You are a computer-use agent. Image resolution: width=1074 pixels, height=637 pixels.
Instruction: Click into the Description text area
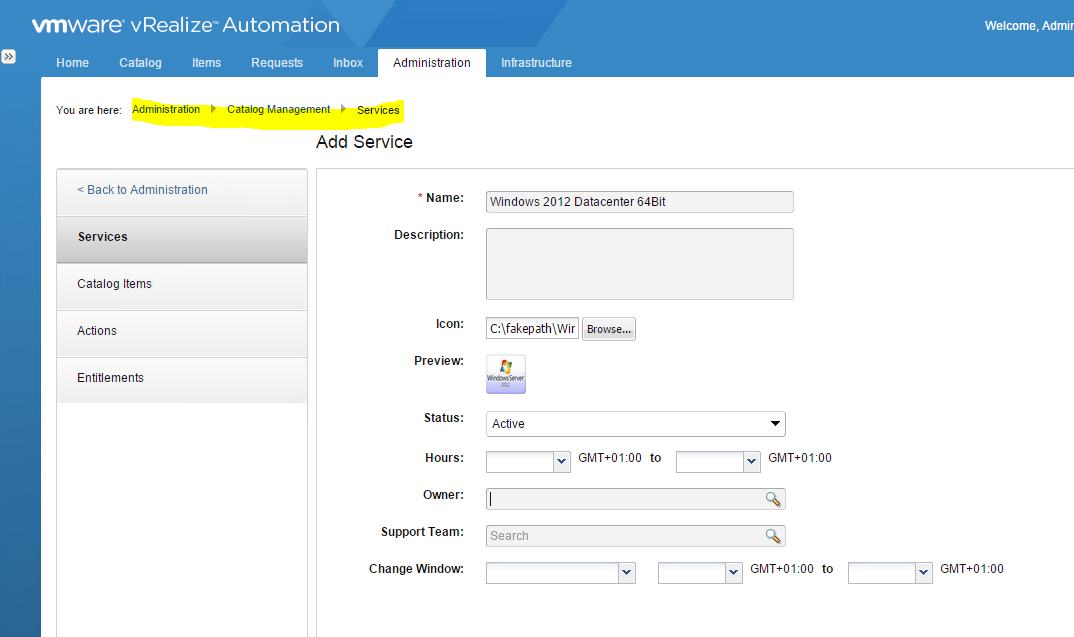click(x=640, y=264)
